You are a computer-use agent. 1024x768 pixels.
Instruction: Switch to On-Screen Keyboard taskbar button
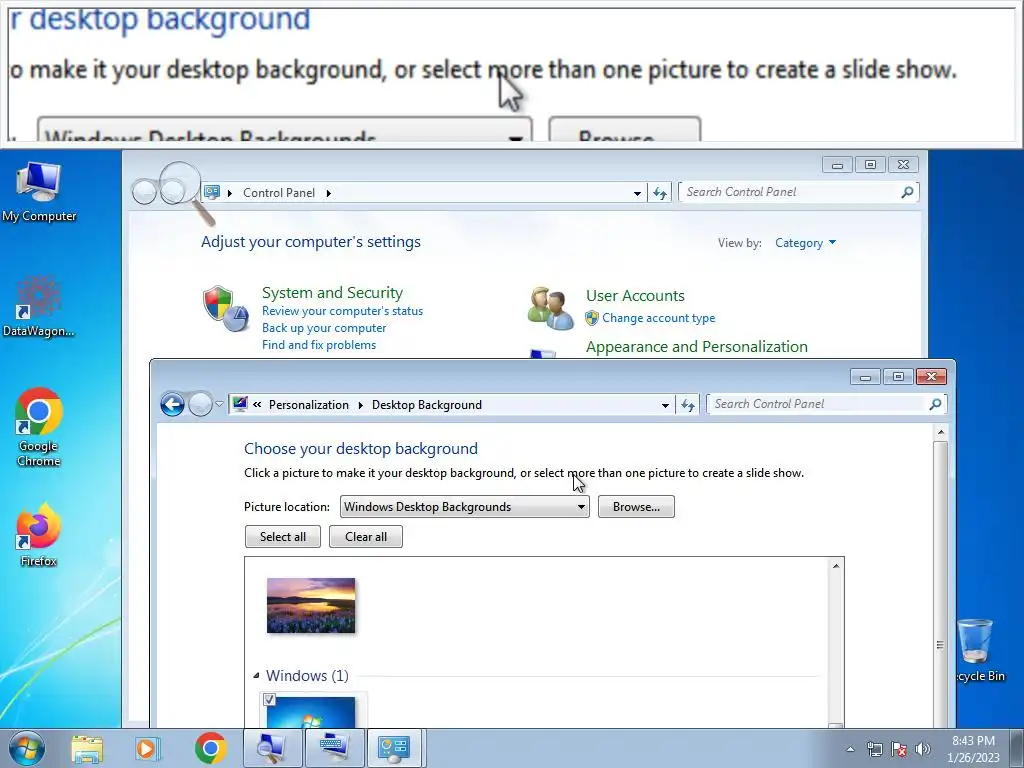(x=334, y=748)
